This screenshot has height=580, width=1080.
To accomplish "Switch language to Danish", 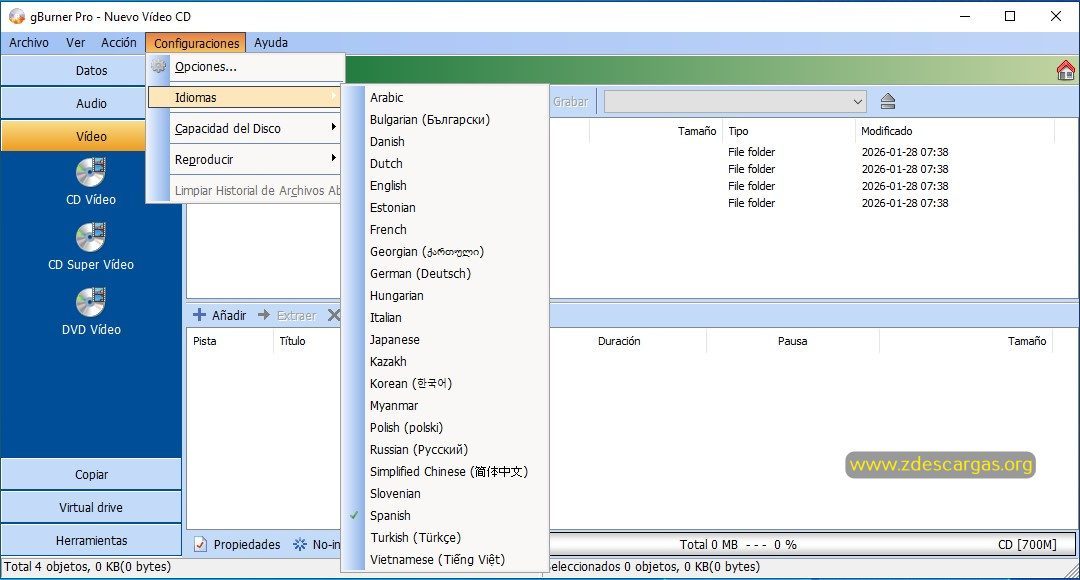I will click(445, 141).
